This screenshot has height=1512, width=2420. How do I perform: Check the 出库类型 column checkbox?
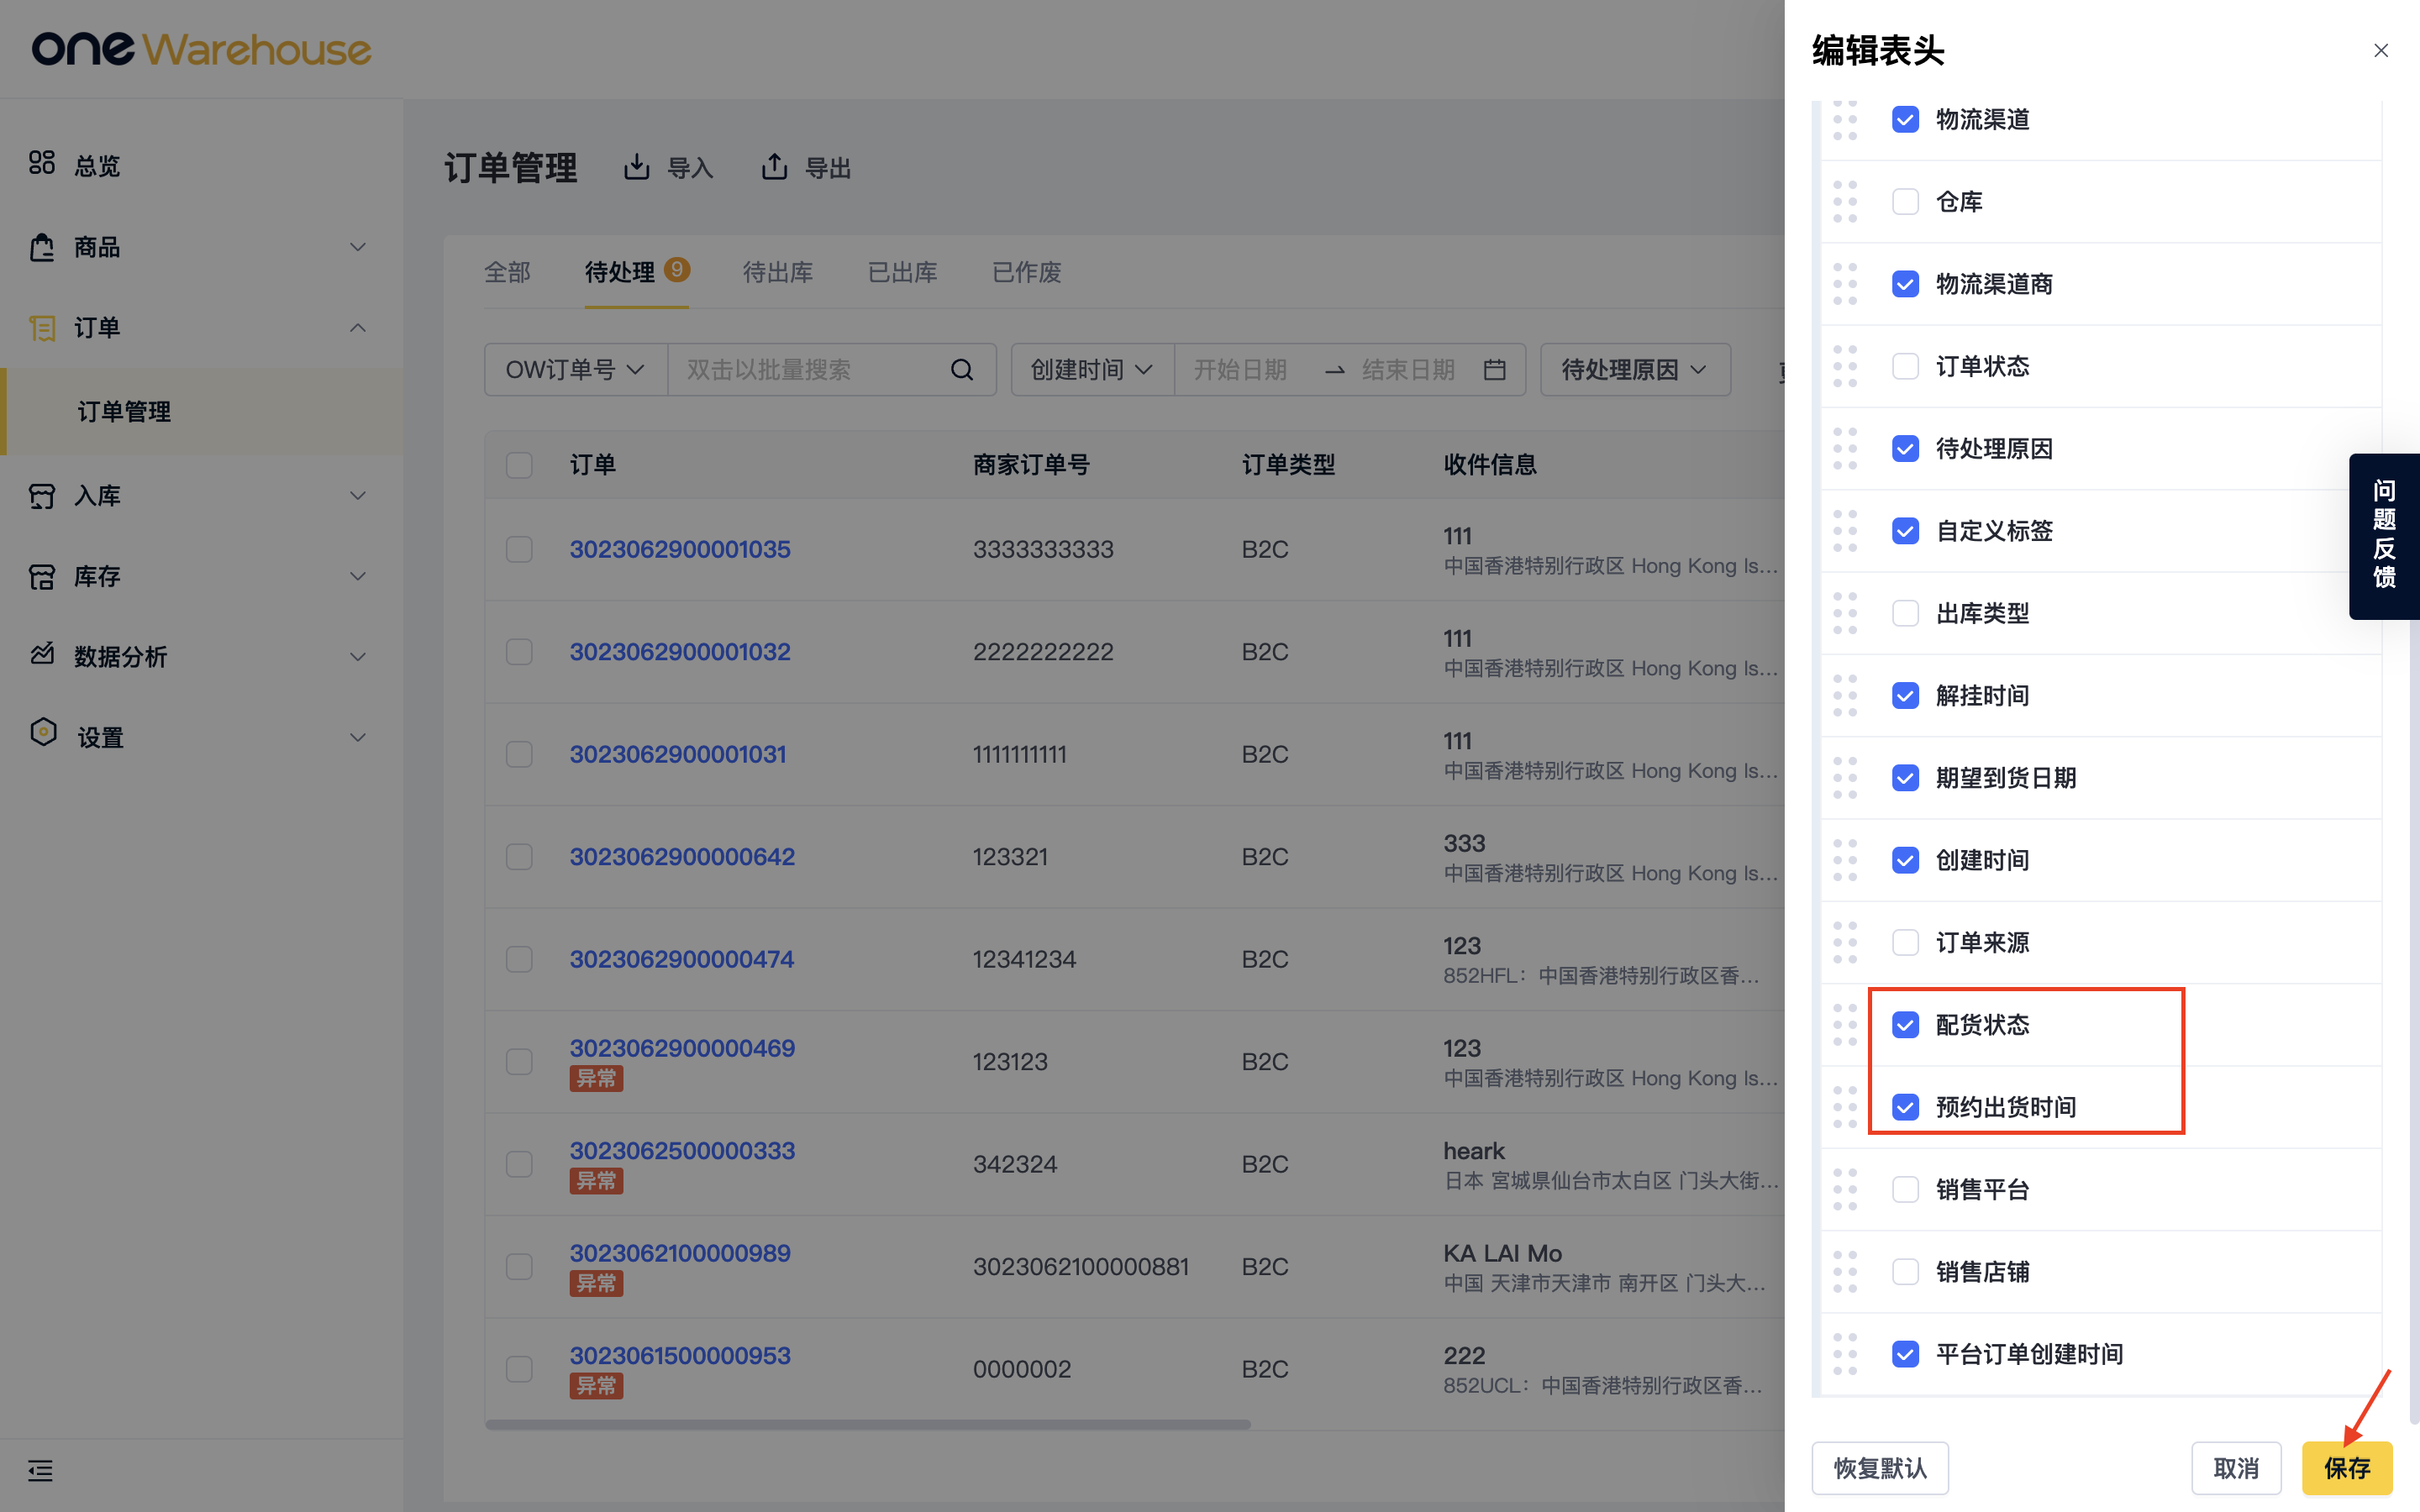pos(1905,613)
